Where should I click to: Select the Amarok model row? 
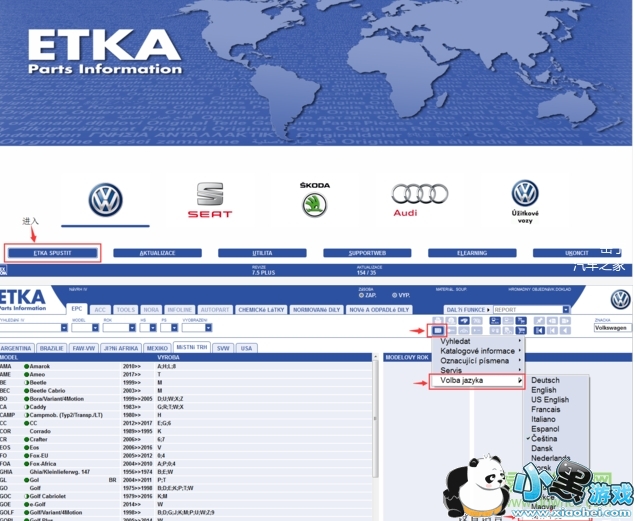(186, 366)
